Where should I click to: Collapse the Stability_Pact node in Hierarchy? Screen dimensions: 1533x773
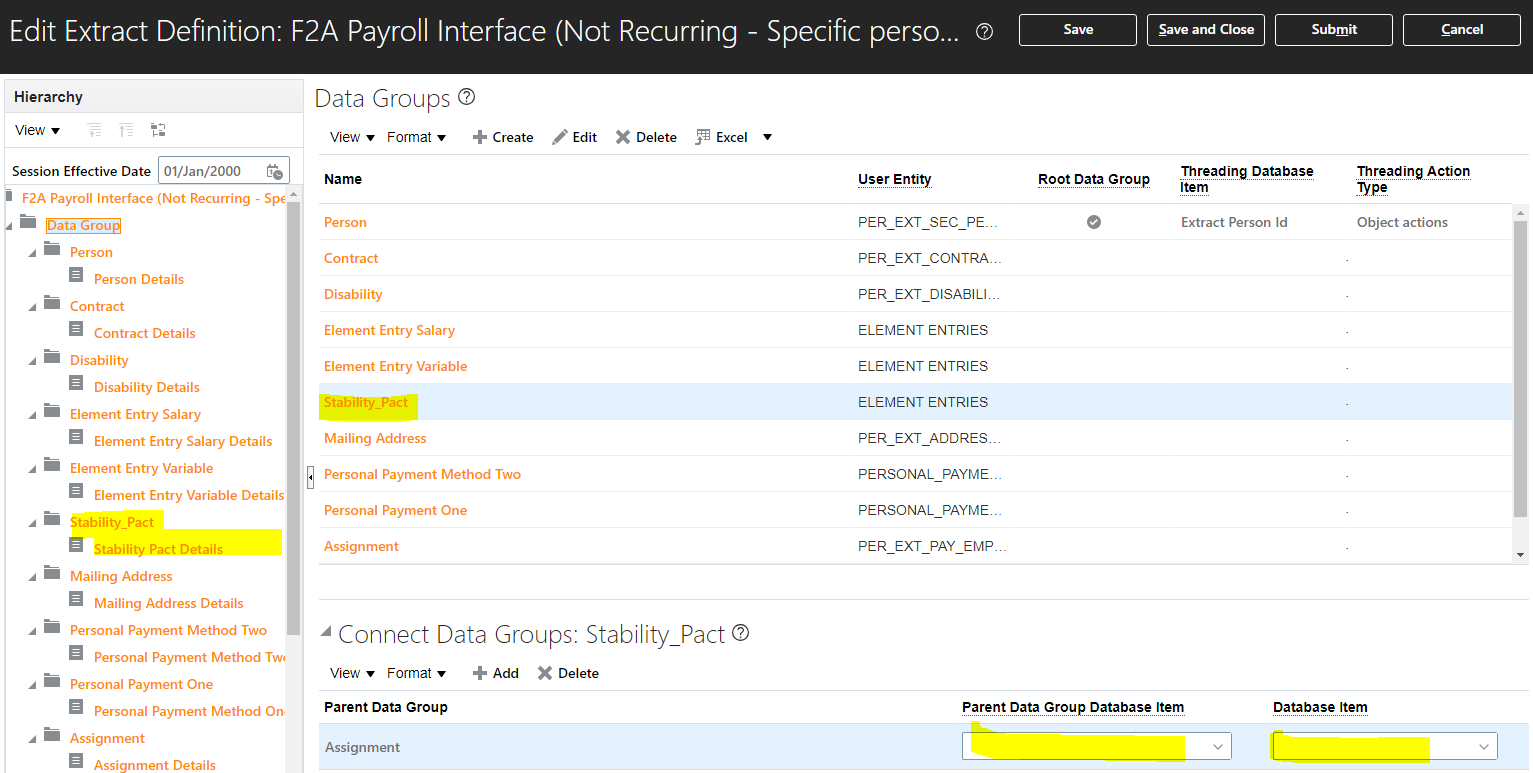pos(32,522)
